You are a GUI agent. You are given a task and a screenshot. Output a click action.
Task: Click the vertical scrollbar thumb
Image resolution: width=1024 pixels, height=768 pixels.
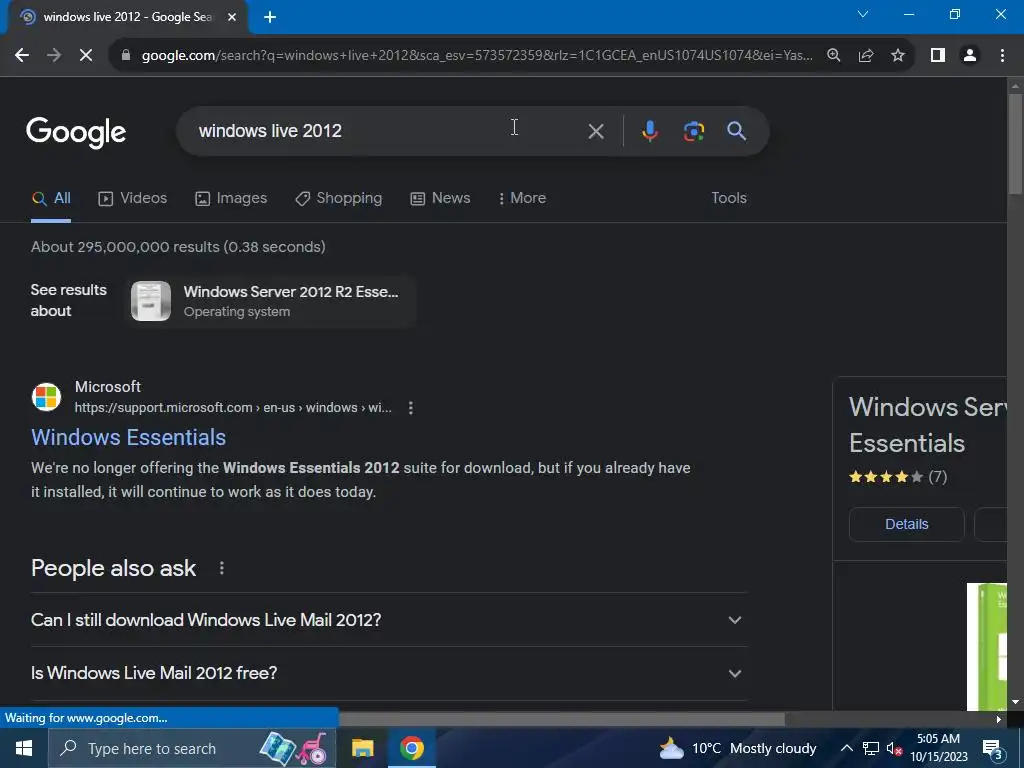pyautogui.click(x=1015, y=144)
